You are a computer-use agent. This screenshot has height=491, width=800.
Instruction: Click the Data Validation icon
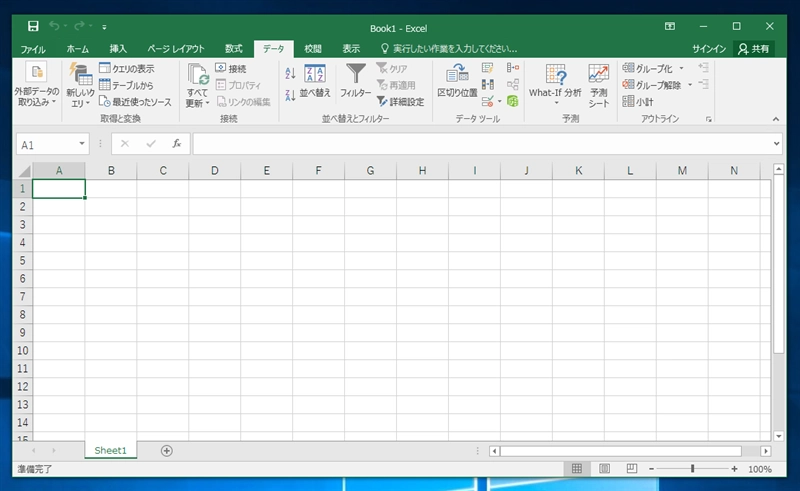point(487,102)
